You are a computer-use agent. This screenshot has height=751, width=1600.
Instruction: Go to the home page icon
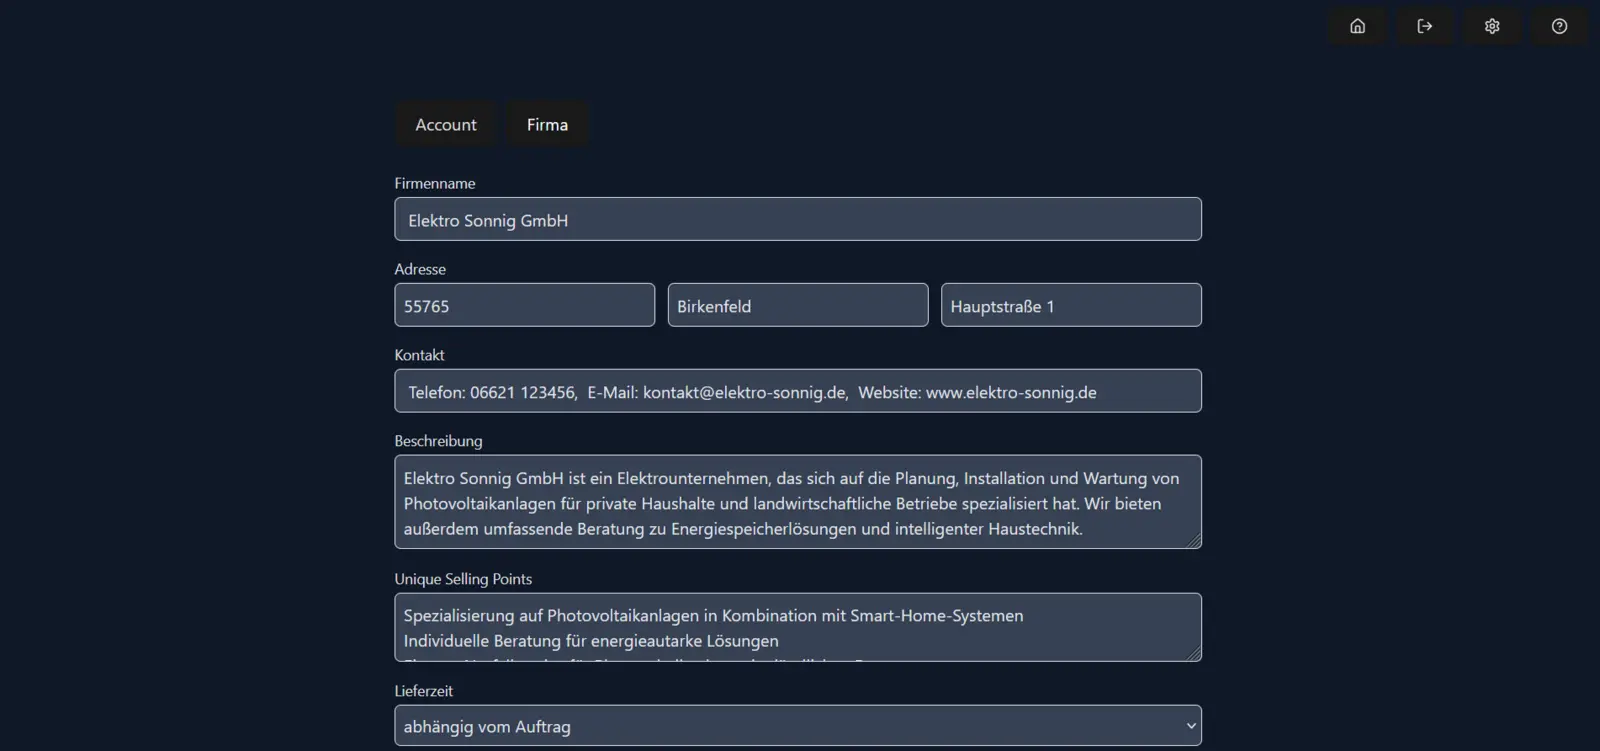pos(1357,26)
